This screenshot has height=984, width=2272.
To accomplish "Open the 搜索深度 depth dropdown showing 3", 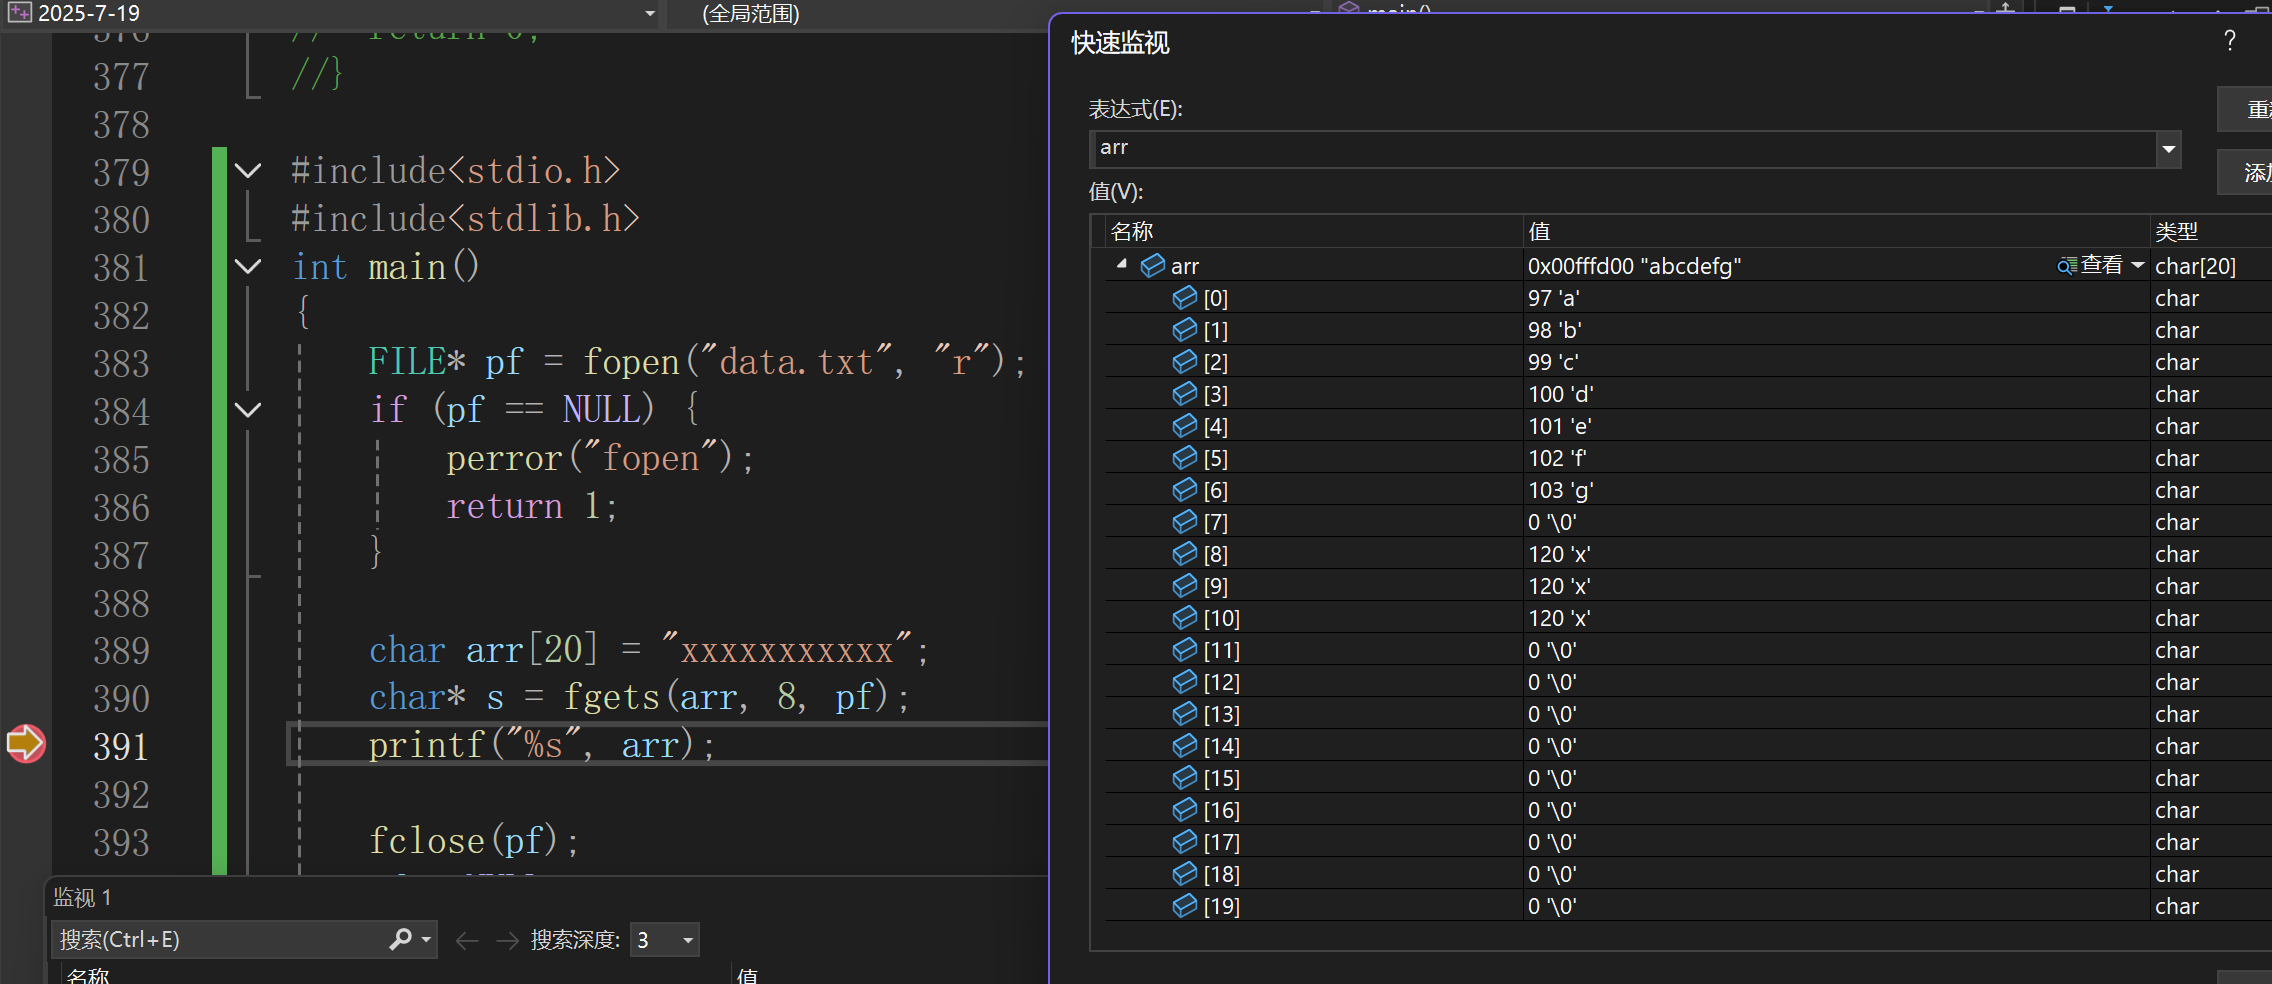I will [x=665, y=940].
